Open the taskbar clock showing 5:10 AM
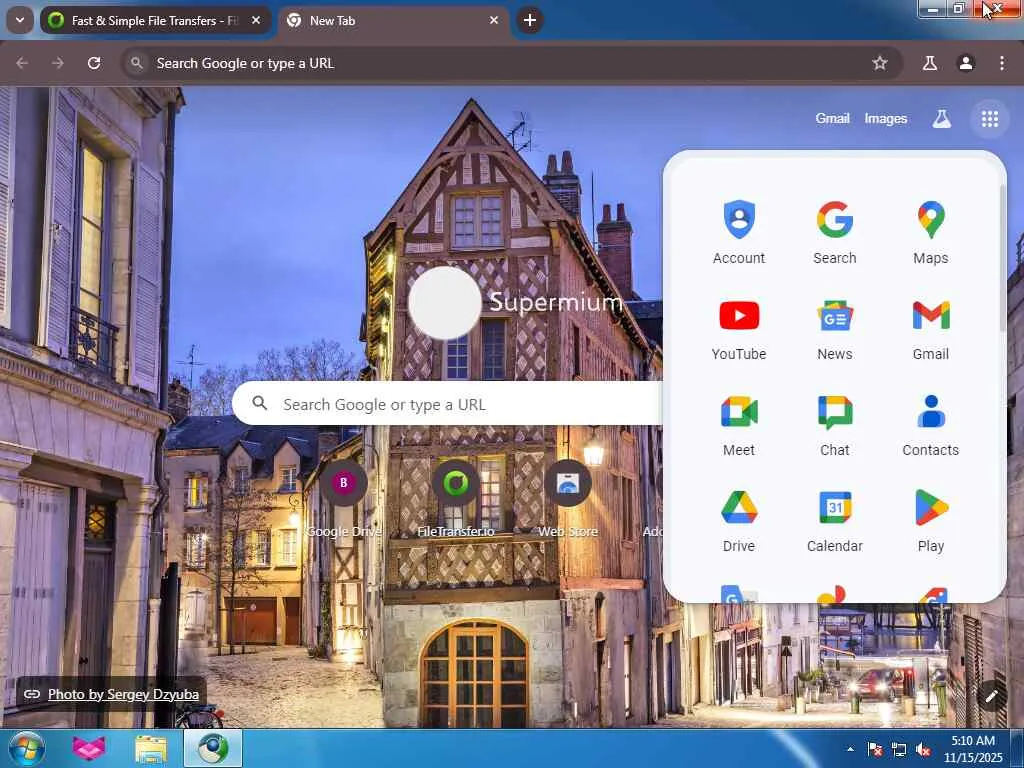 coord(973,749)
